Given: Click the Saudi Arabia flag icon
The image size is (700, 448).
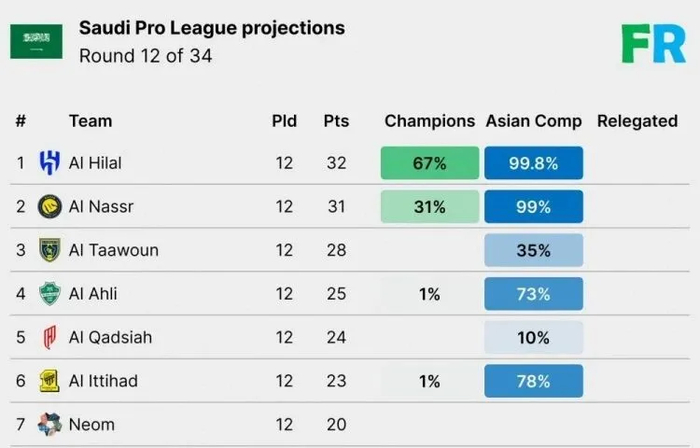Looking at the screenshot, I should [x=36, y=41].
